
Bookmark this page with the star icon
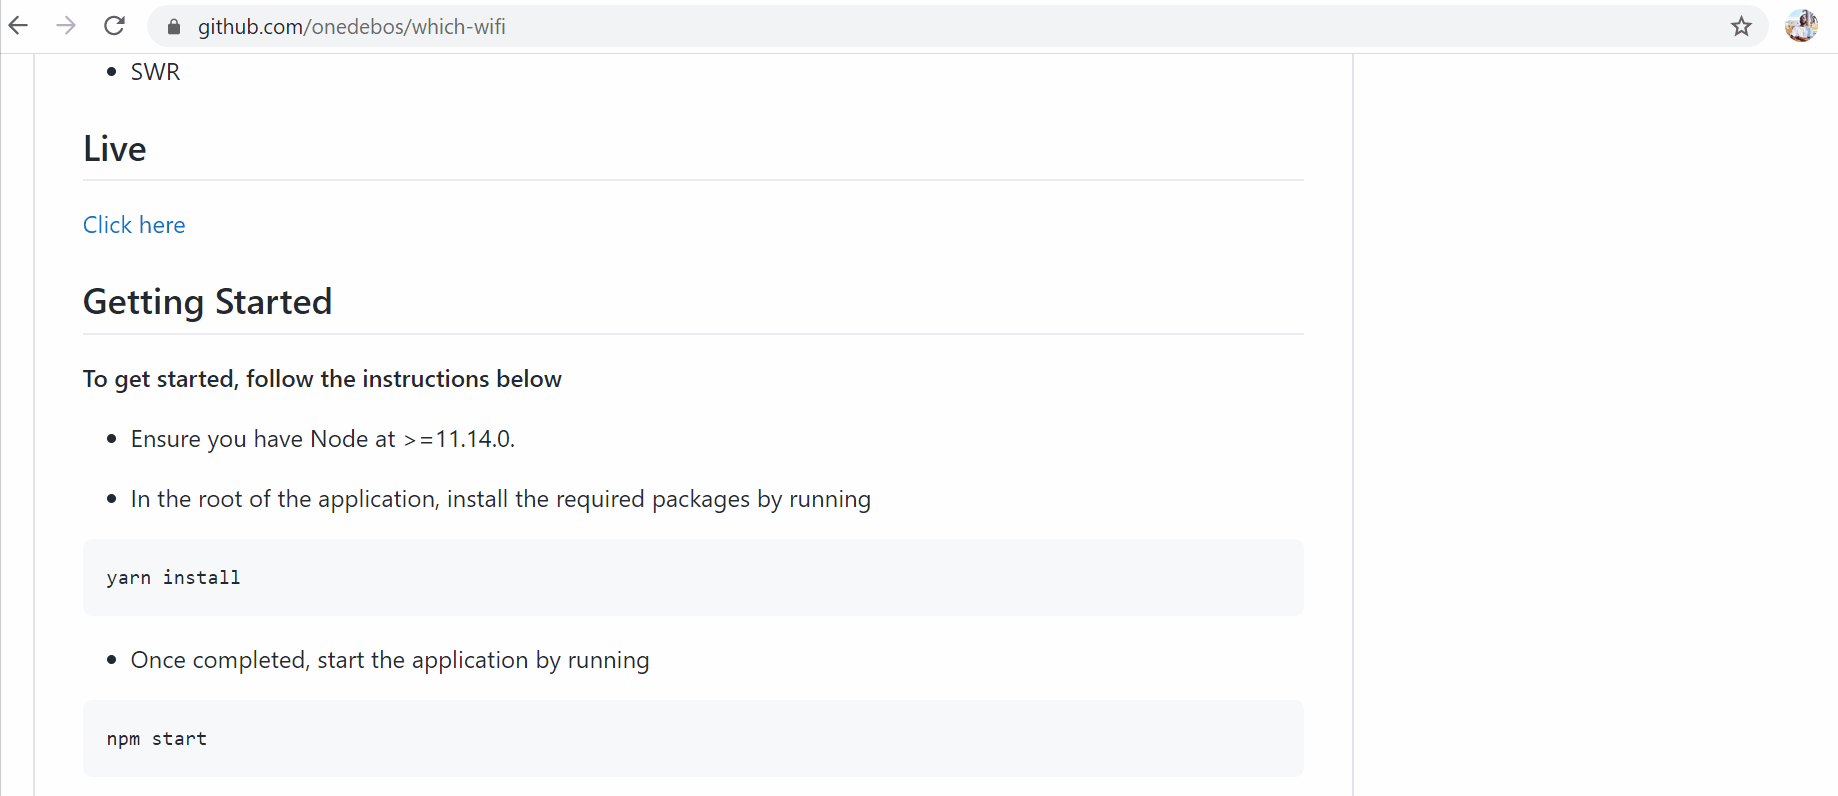pos(1741,27)
